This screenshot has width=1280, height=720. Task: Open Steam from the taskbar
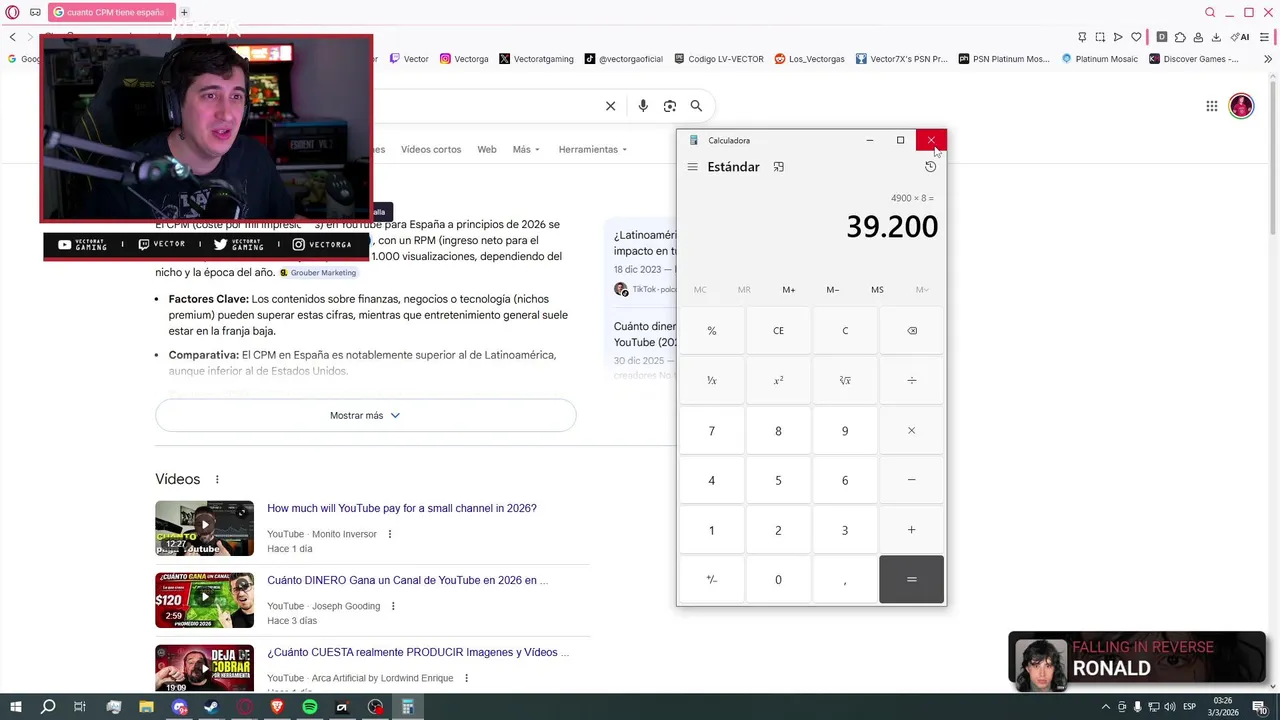coord(212,707)
